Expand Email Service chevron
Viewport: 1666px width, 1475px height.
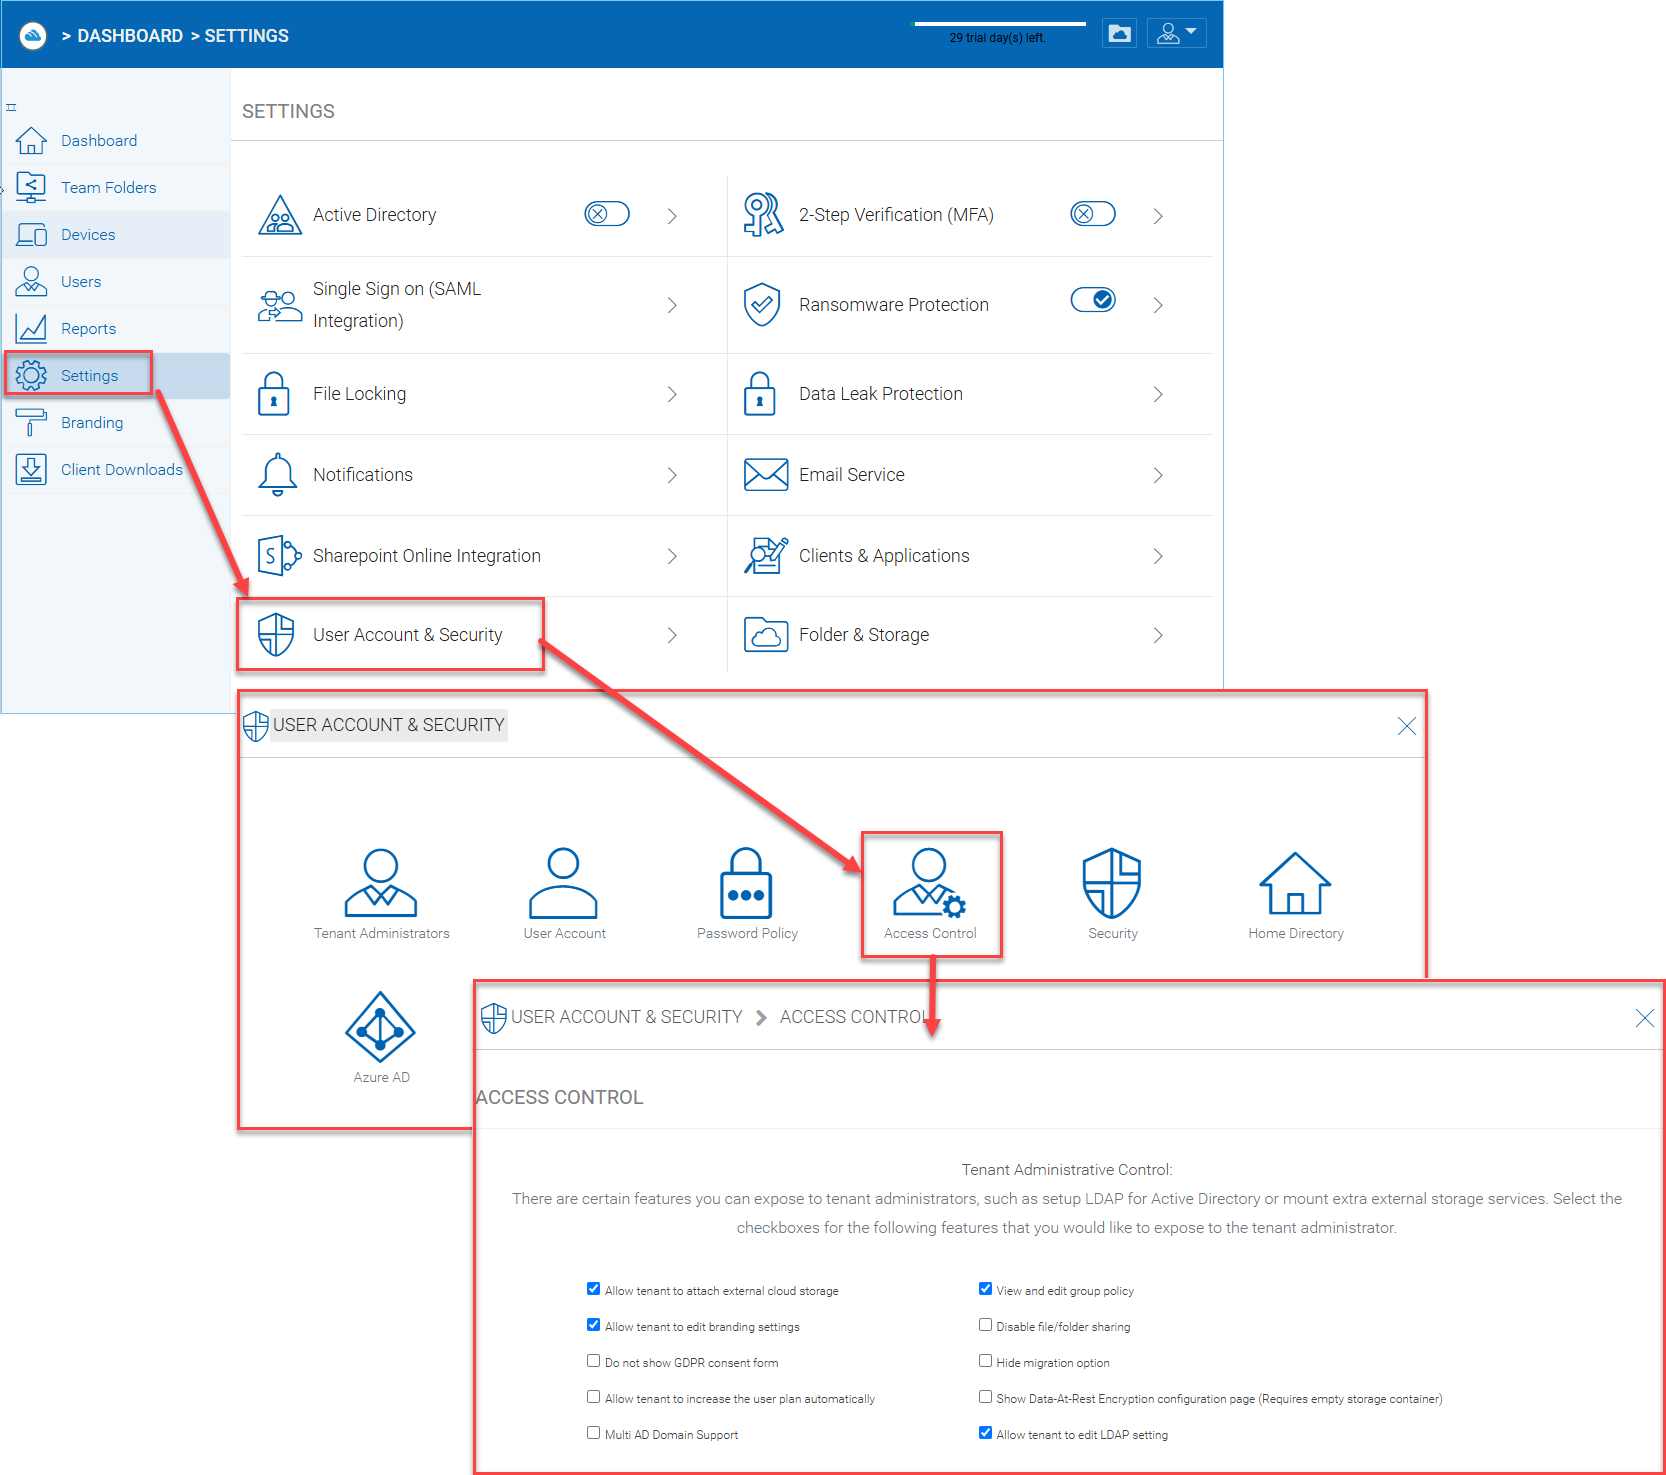(1158, 476)
